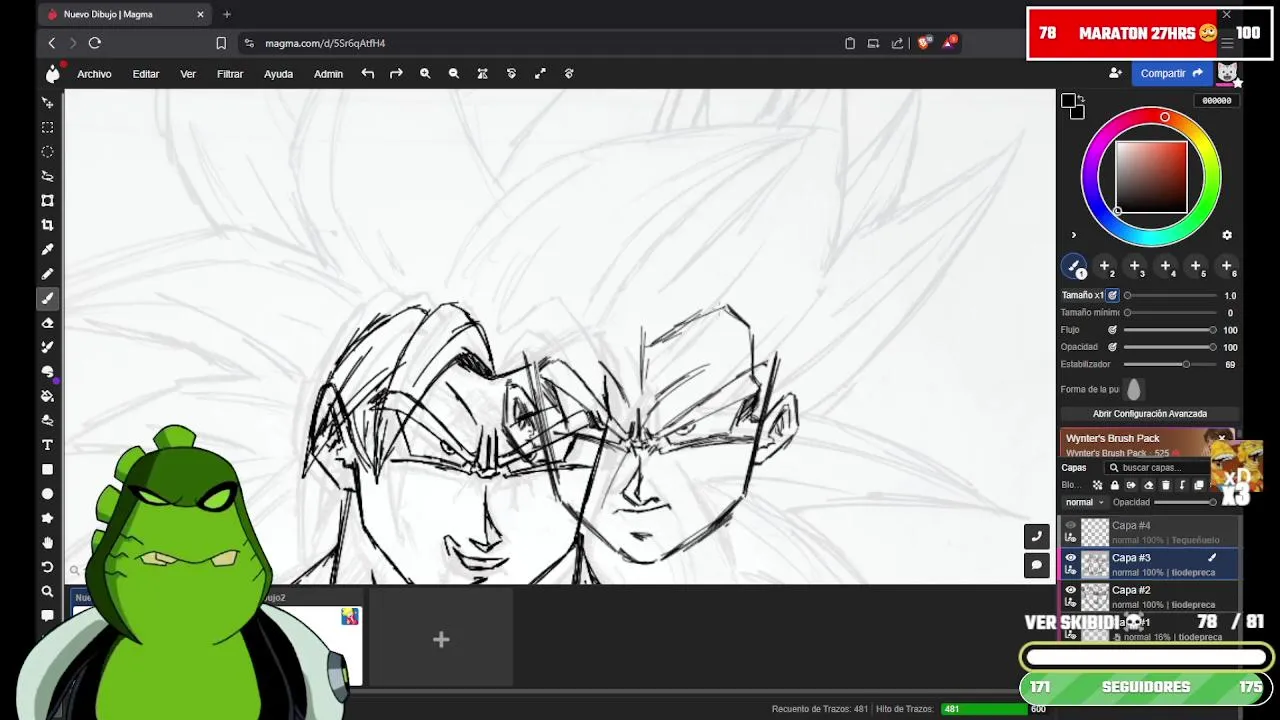The width and height of the screenshot is (1280, 720).
Task: Select the Move tool in the left toolbar
Action: (47, 103)
